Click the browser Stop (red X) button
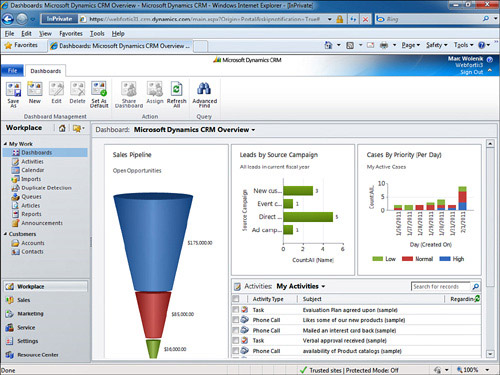 [x=366, y=19]
